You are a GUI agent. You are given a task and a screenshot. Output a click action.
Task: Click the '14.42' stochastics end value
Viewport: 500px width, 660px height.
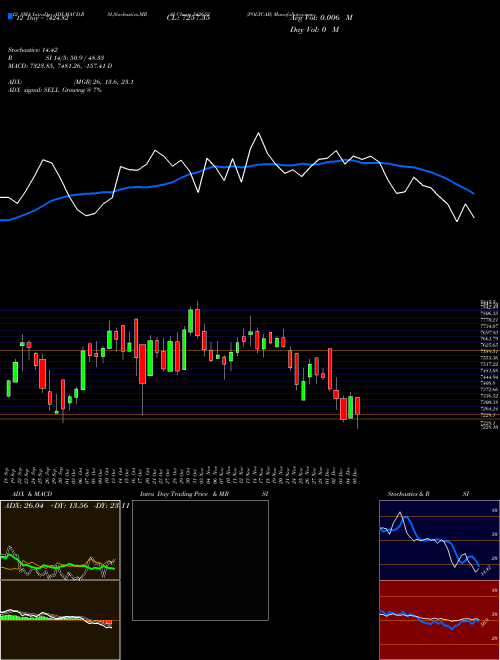click(486, 571)
